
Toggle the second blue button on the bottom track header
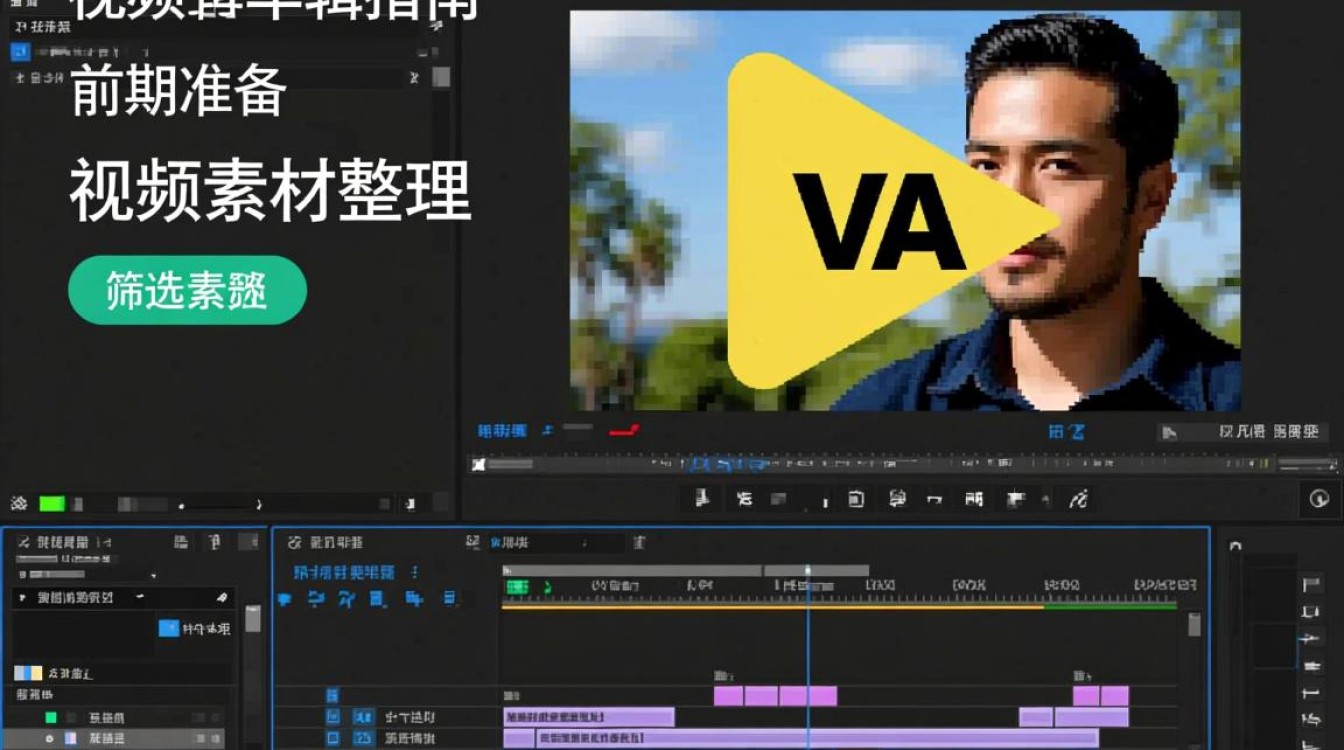pyautogui.click(x=363, y=739)
